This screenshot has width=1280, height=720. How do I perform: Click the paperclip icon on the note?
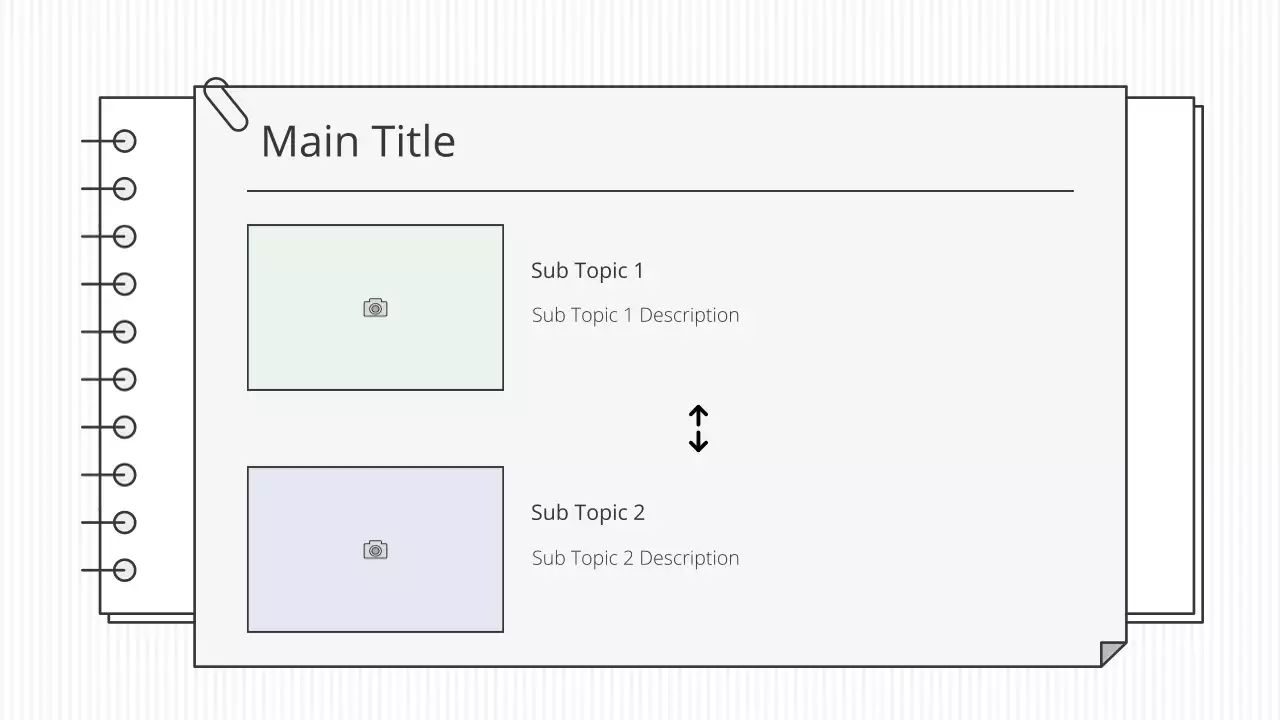point(225,104)
